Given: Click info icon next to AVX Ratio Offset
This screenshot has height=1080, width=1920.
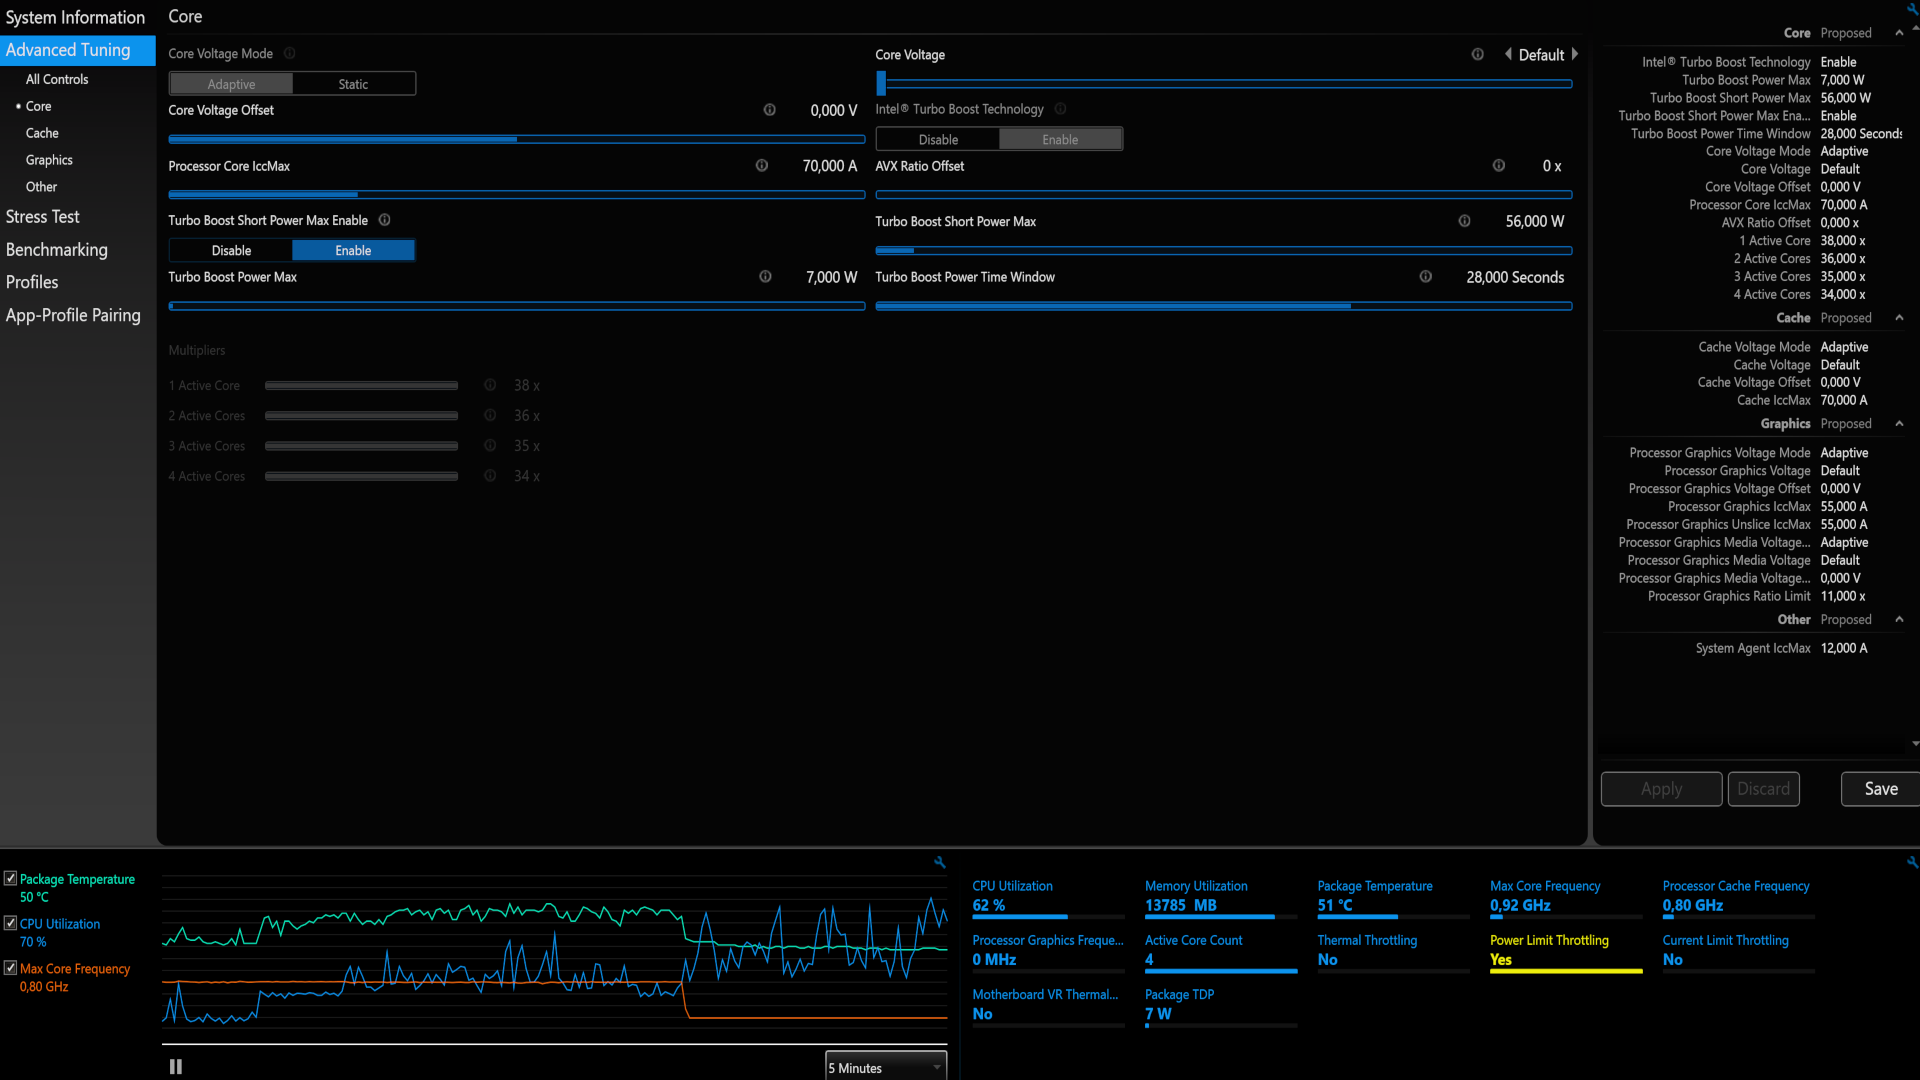Looking at the screenshot, I should click(x=1498, y=166).
